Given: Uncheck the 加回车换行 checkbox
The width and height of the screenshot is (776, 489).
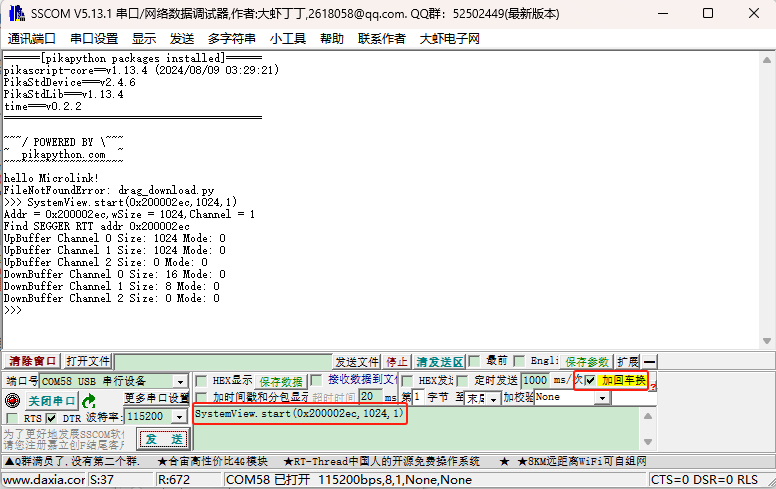Looking at the screenshot, I should click(590, 380).
